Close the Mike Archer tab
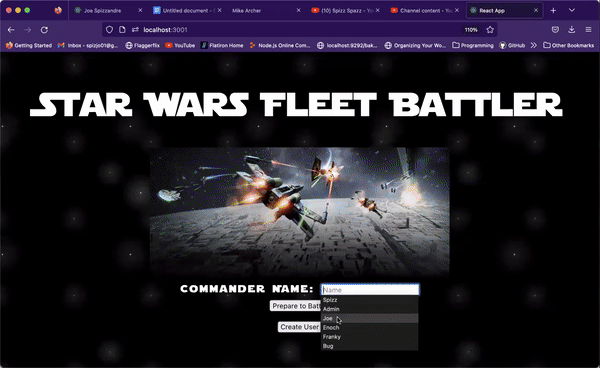 (298, 10)
